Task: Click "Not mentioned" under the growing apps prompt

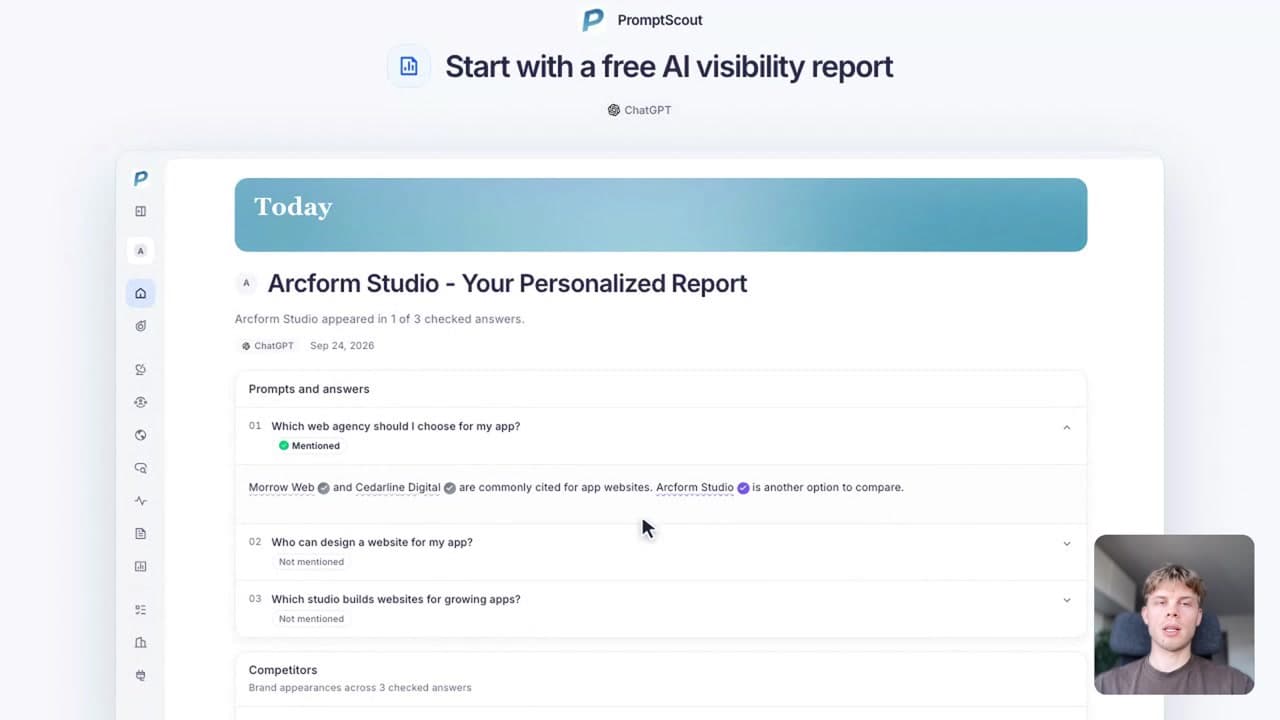Action: (311, 619)
